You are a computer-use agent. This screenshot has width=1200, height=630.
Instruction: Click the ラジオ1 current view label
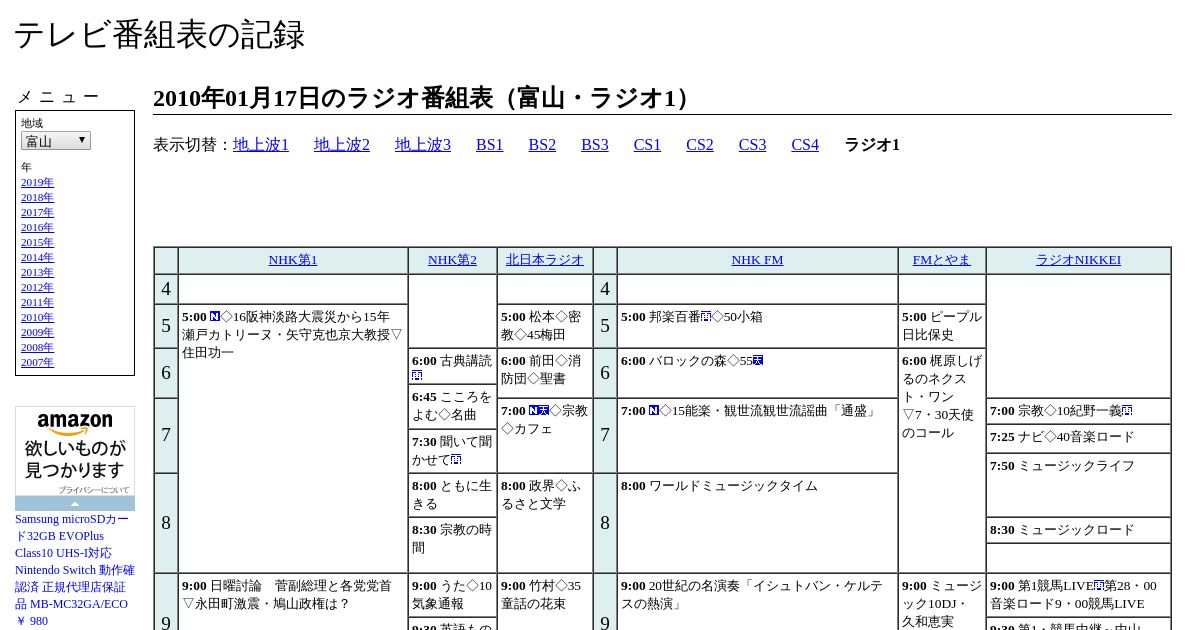tap(872, 145)
